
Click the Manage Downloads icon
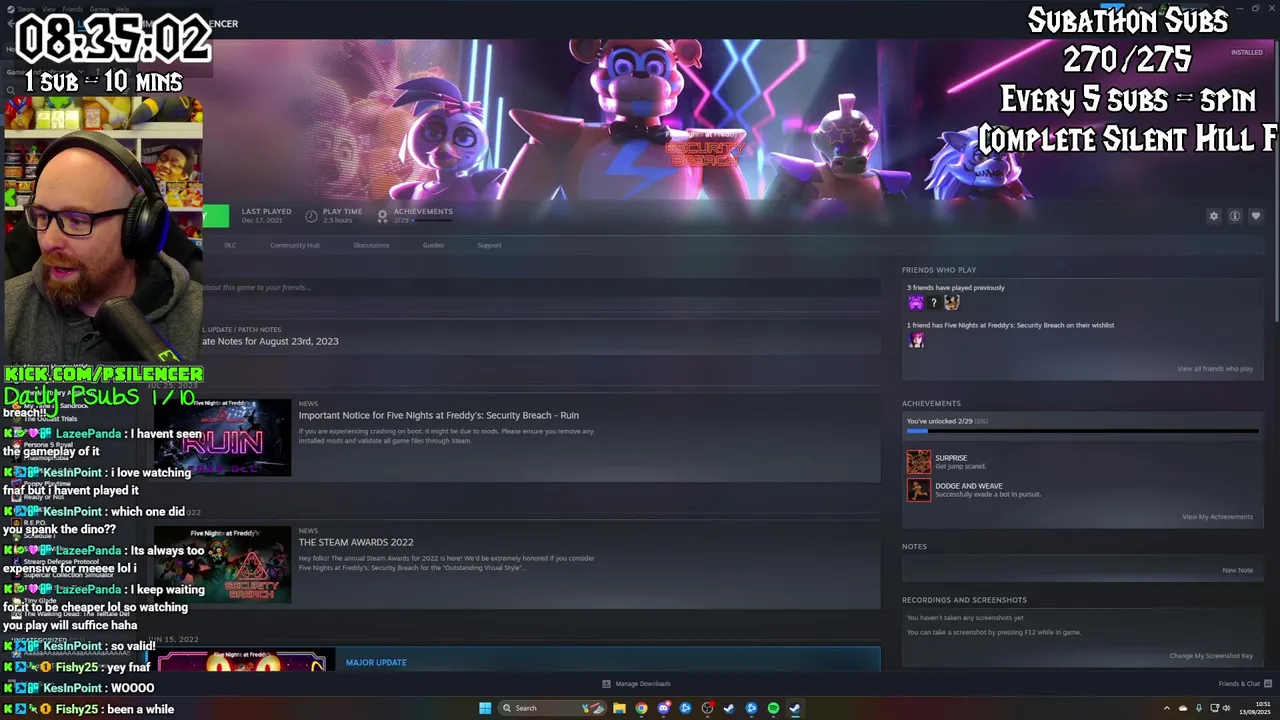[x=606, y=684]
